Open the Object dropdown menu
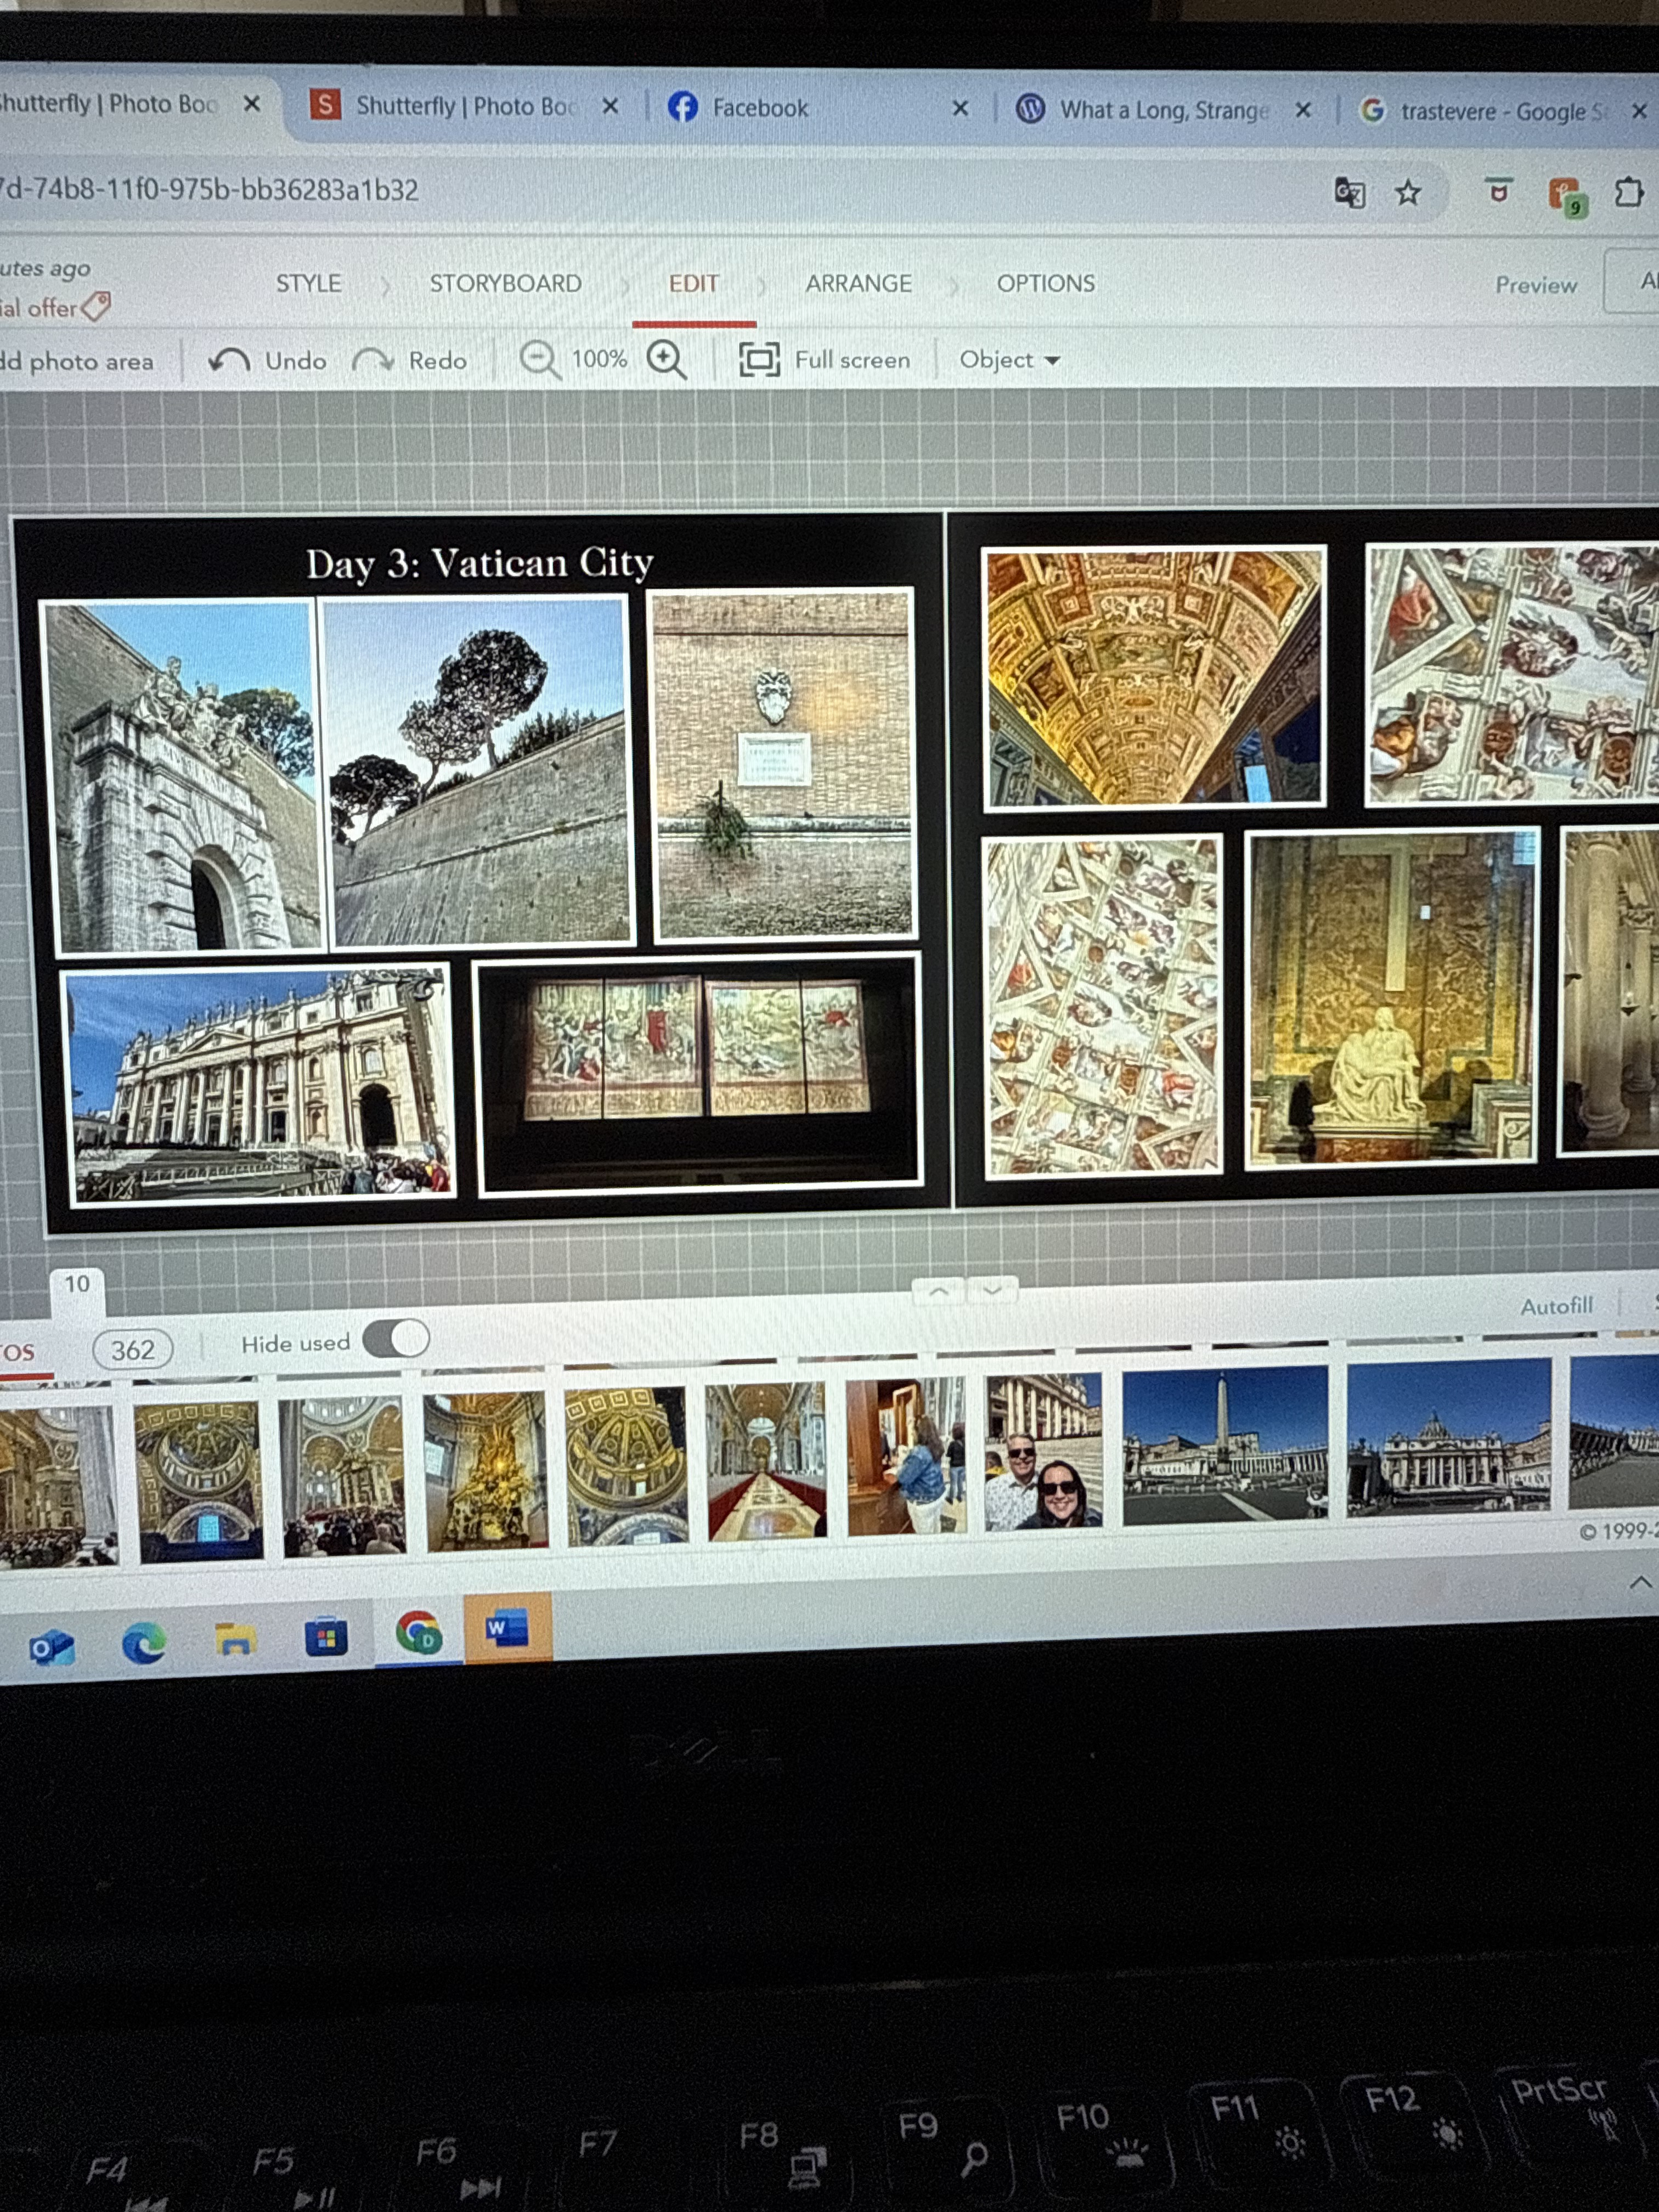1659x2212 pixels. click(x=1008, y=359)
